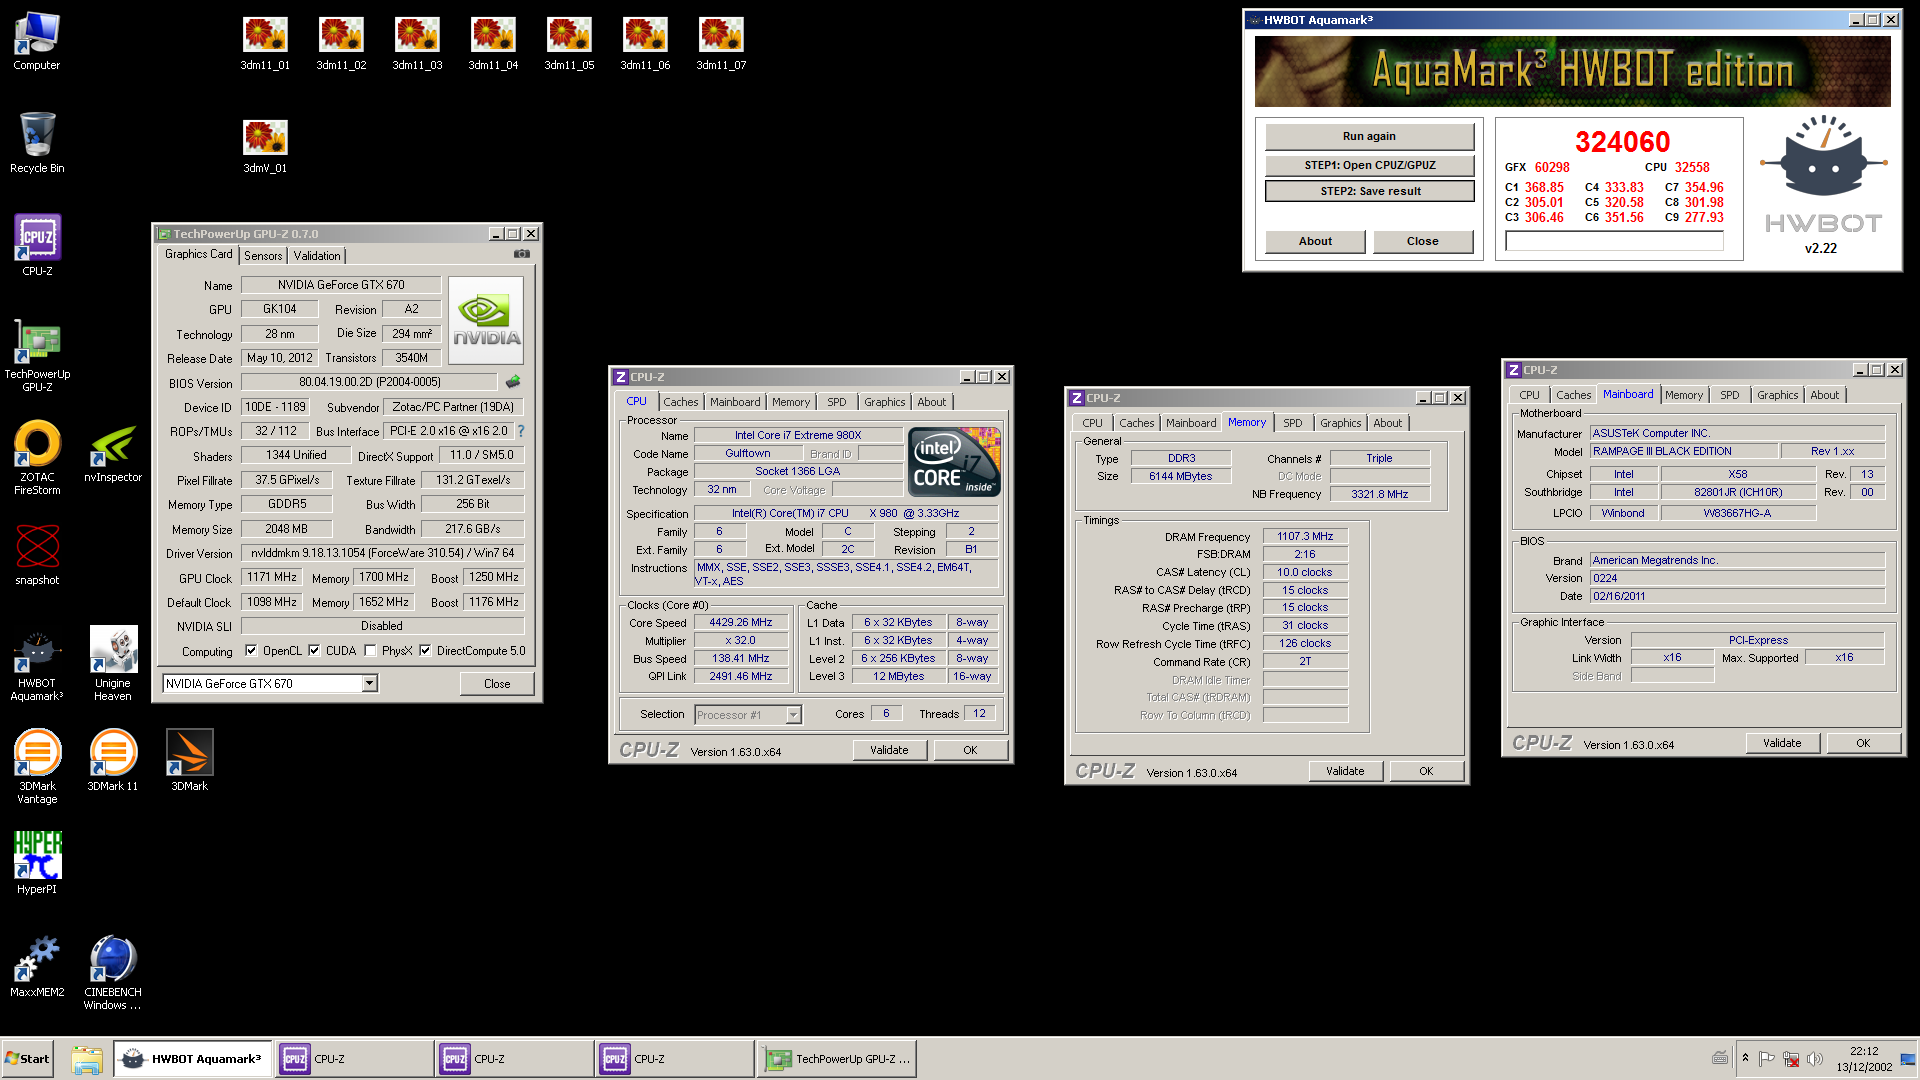
Task: Launch HWBOT Aquamark3 desktop shortcut
Action: 37,665
